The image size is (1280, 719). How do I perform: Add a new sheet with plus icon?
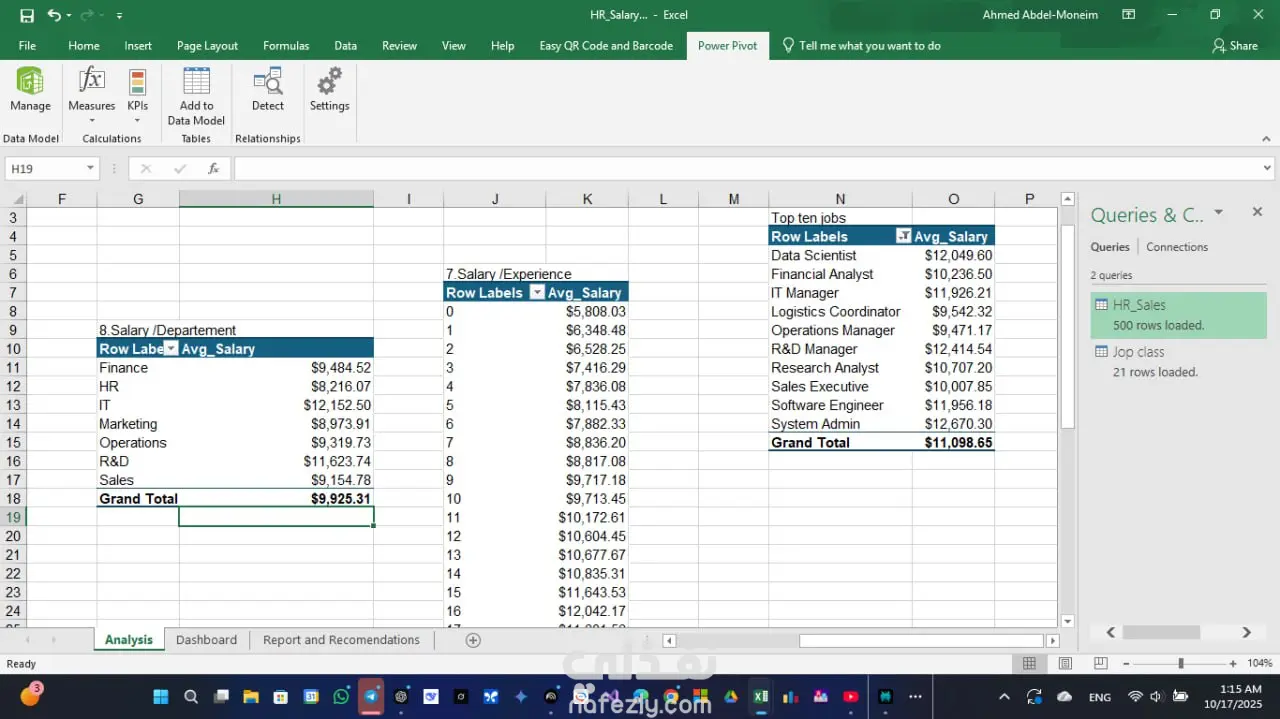[473, 640]
